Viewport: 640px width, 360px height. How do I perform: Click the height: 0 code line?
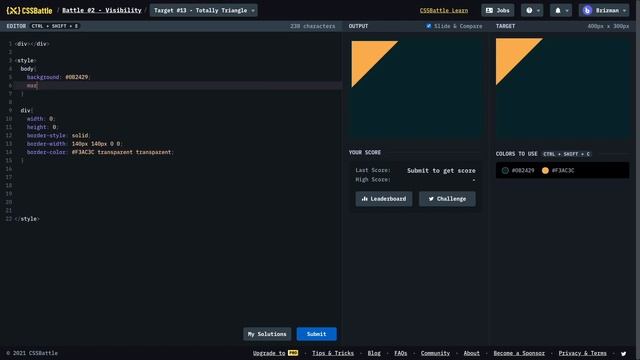[x=42, y=127]
